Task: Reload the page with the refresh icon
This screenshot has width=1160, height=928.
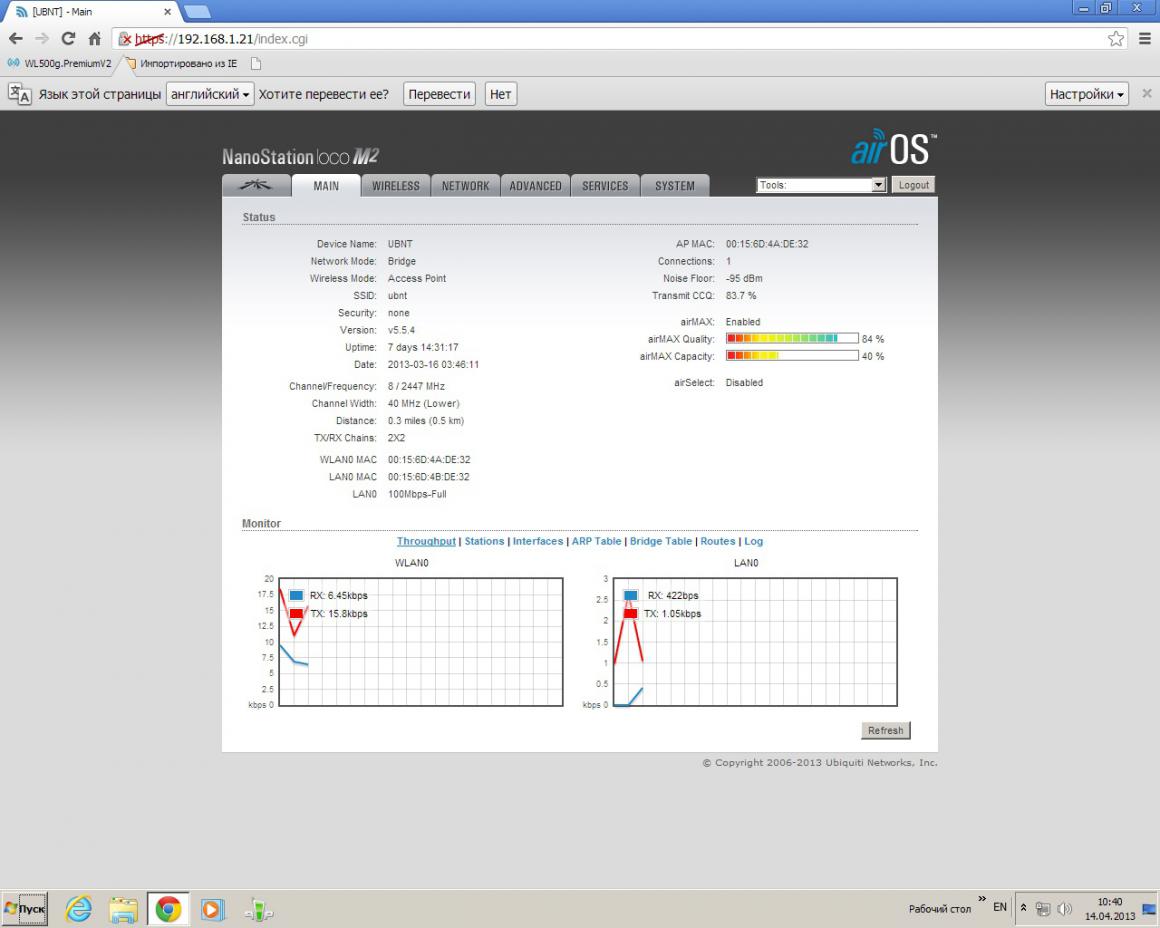Action: [68, 38]
